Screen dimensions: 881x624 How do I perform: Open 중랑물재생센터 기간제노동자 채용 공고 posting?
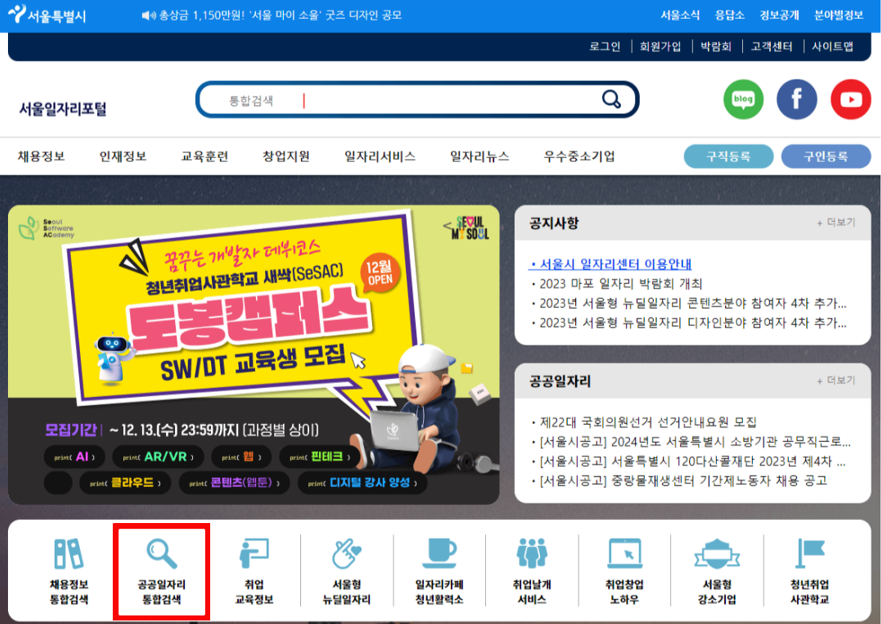(x=679, y=480)
